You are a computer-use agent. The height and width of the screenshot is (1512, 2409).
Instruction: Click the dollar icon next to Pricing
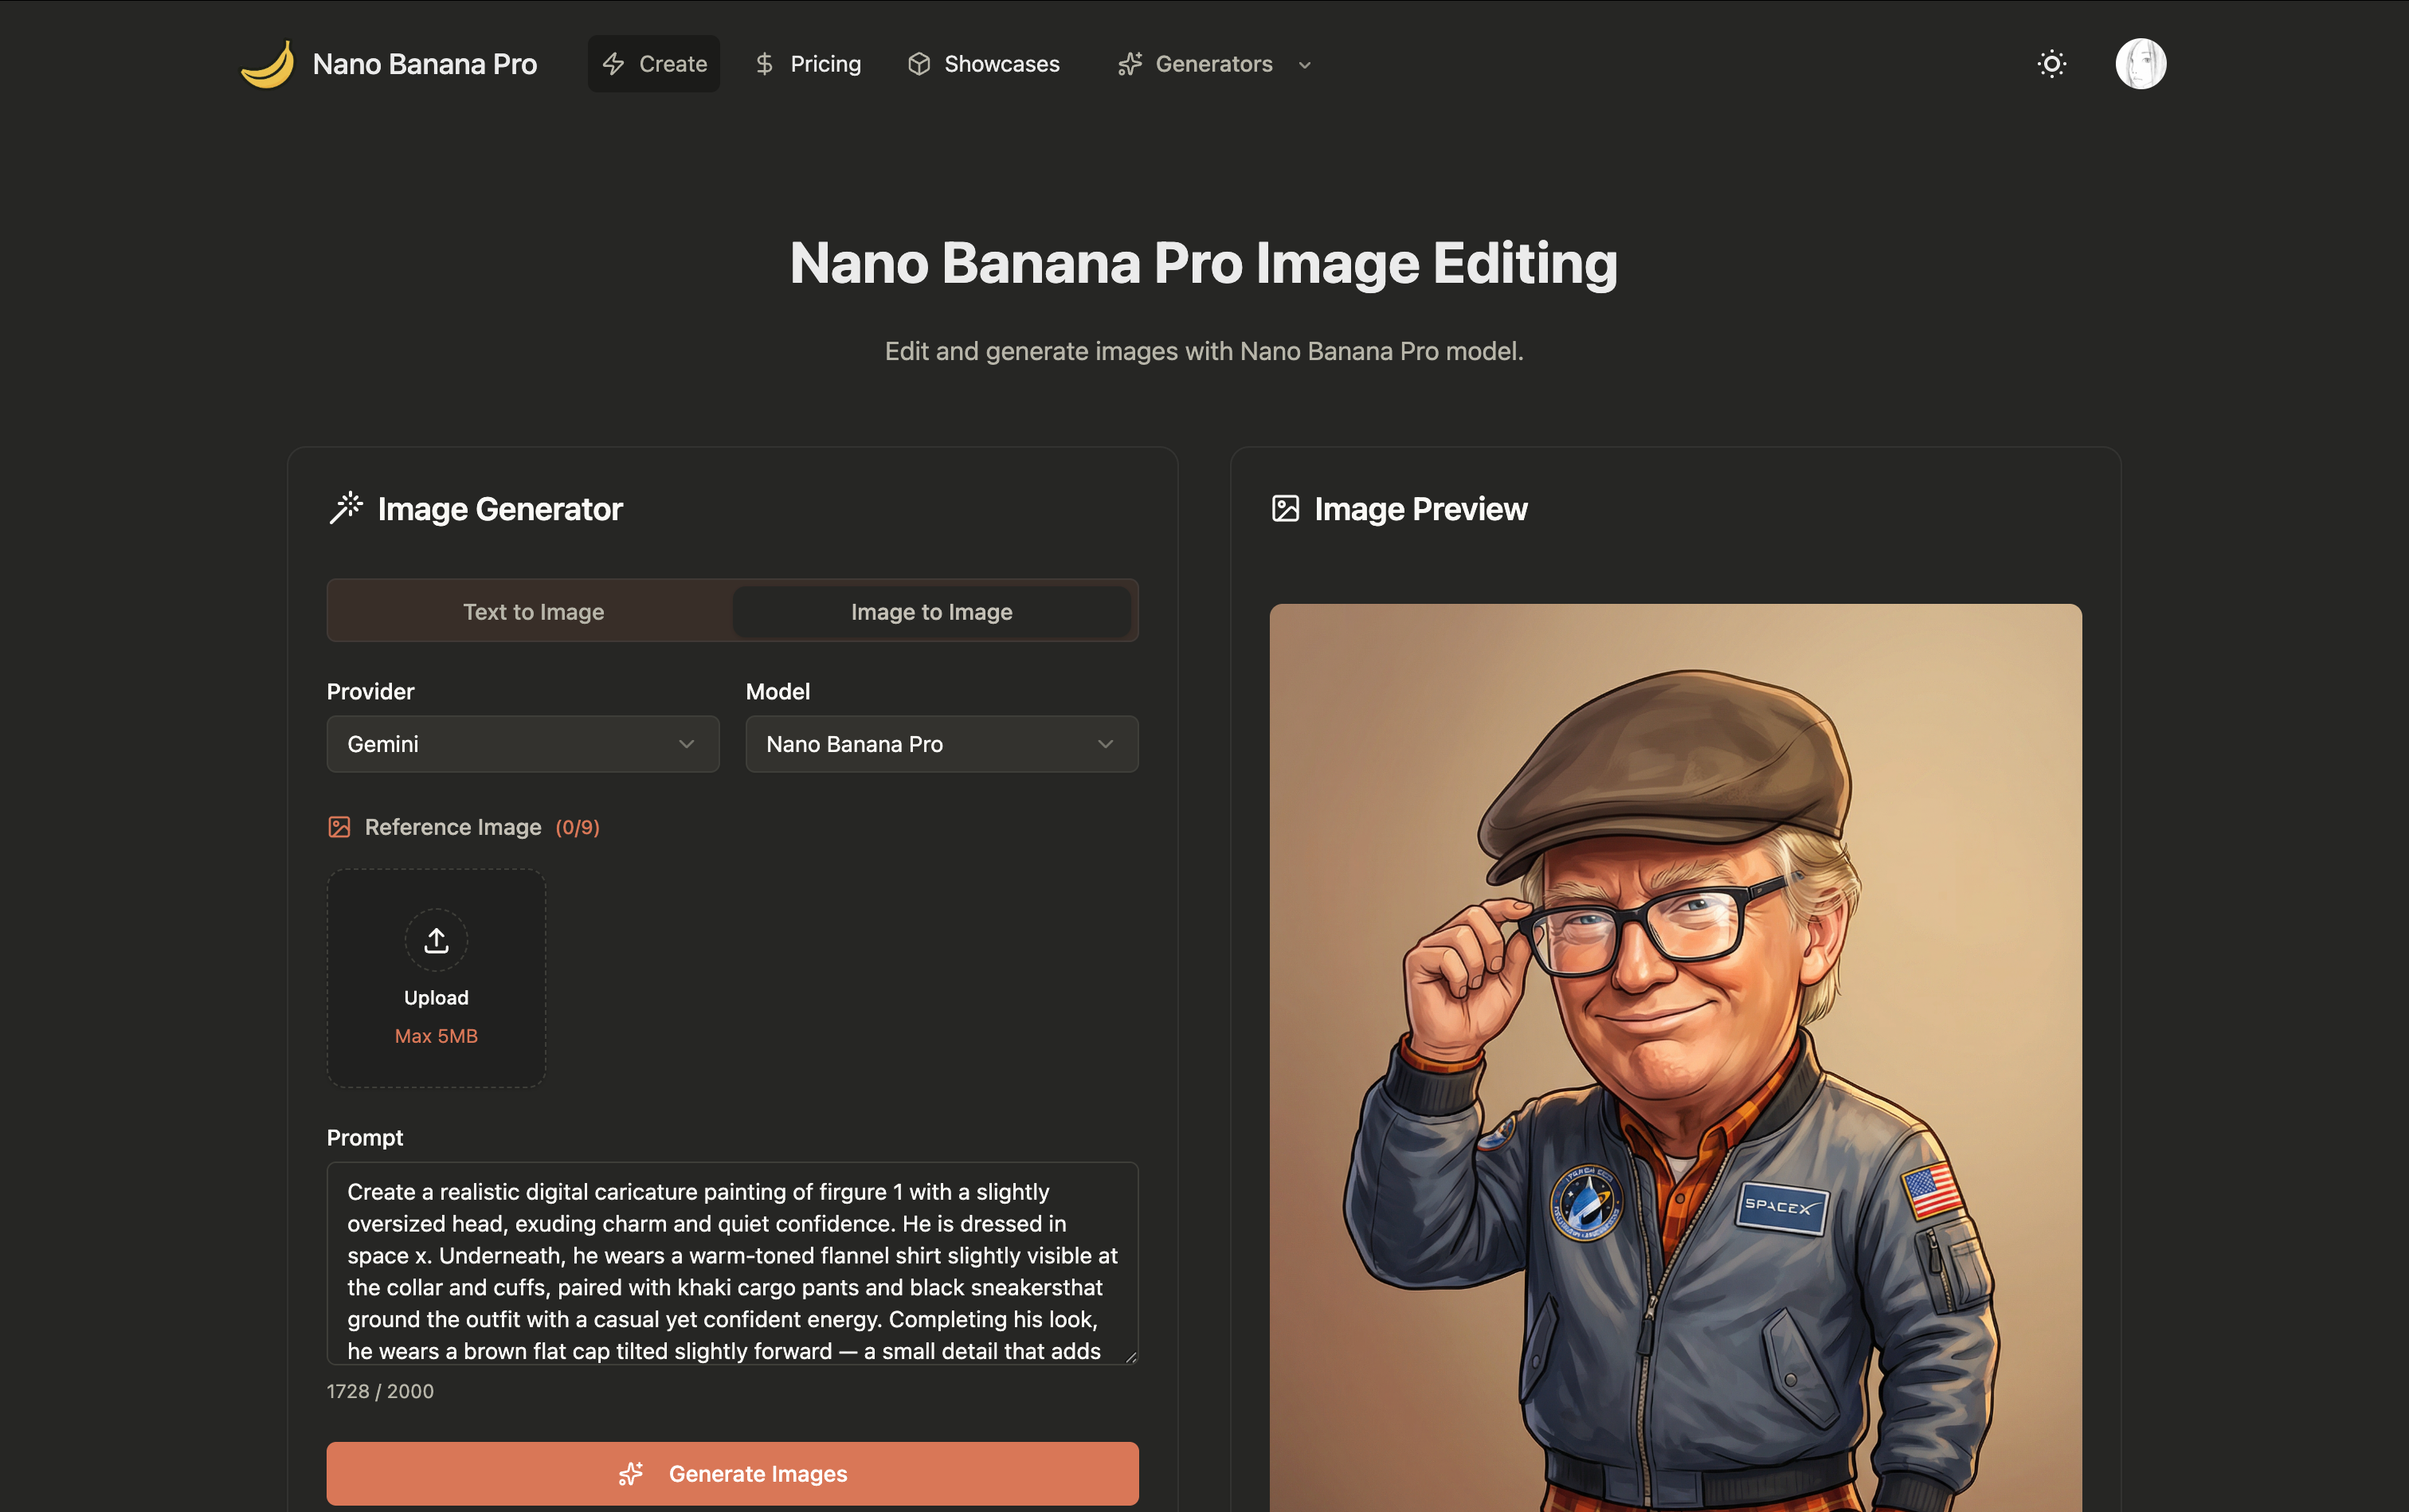click(x=764, y=63)
